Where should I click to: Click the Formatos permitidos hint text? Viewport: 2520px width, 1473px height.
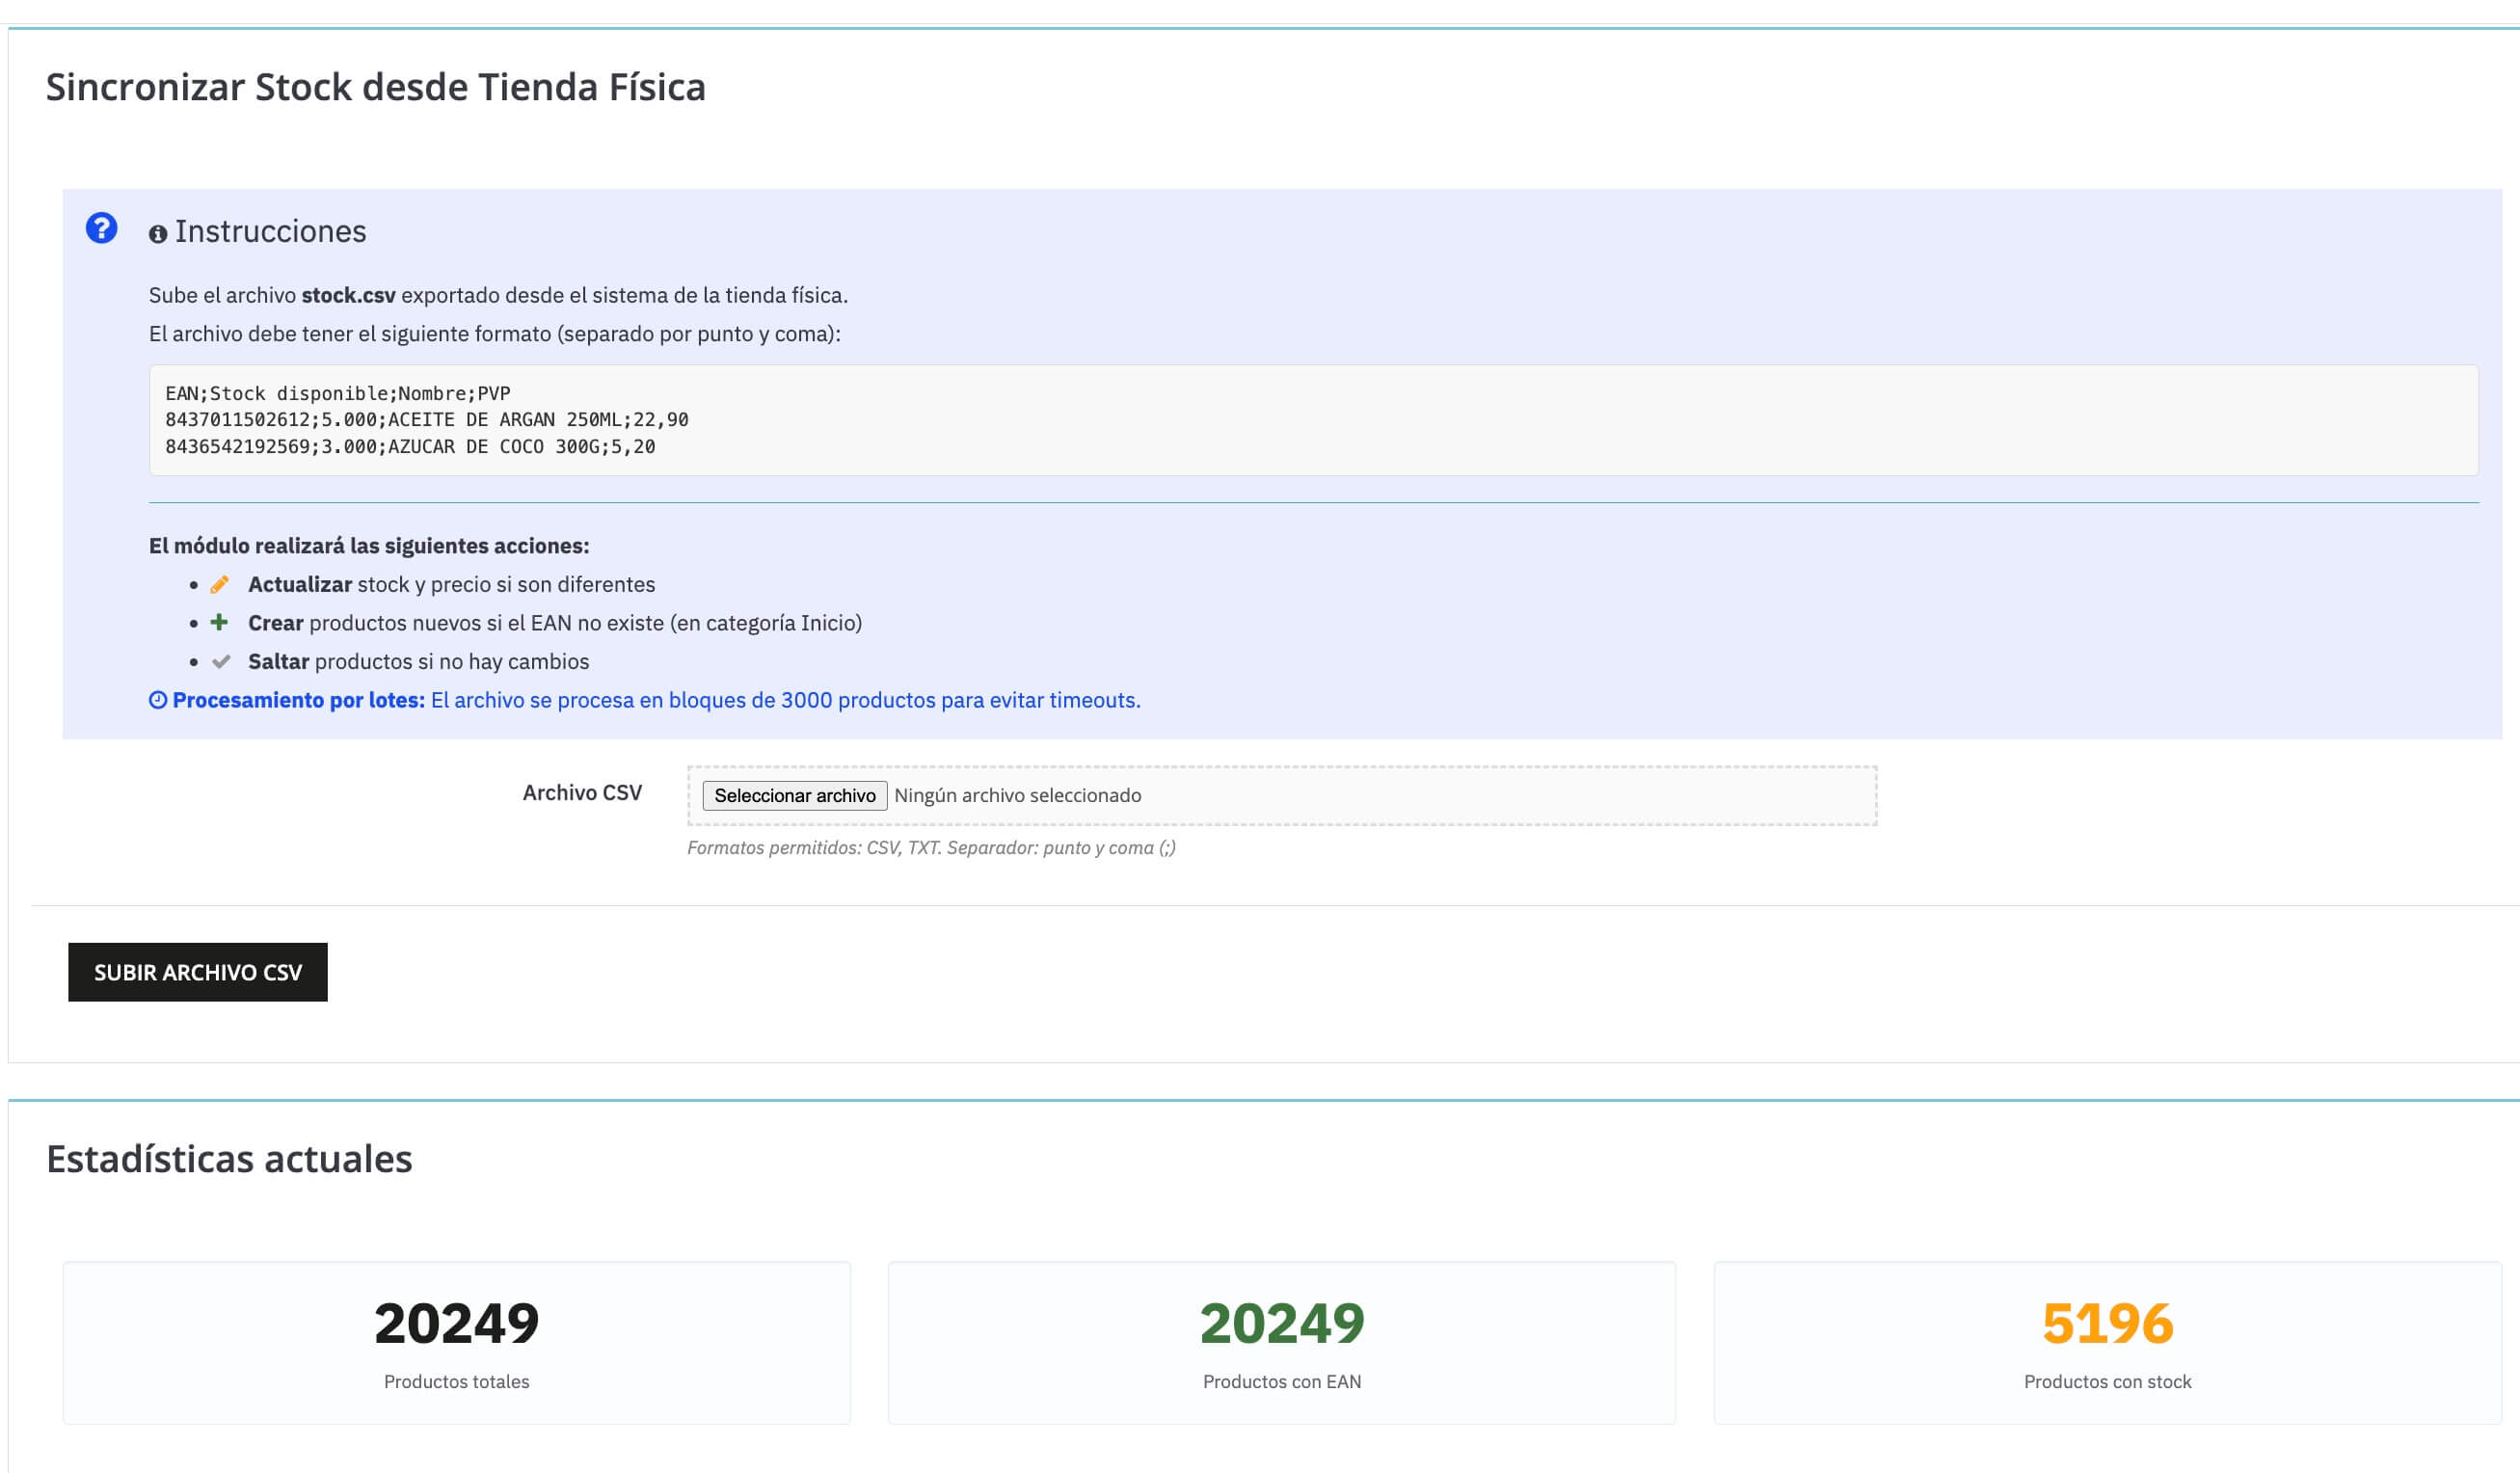tap(931, 848)
